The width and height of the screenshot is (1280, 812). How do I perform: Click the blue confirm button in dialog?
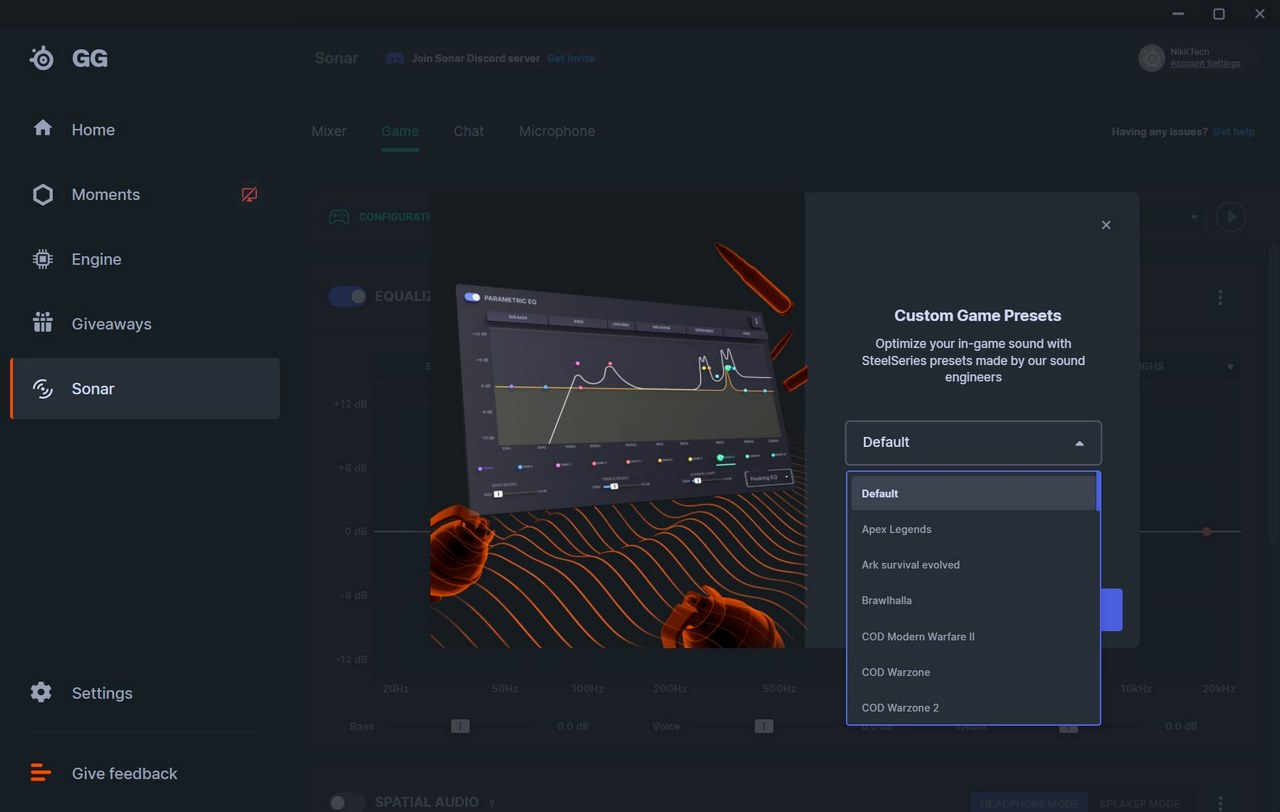(x=1111, y=609)
